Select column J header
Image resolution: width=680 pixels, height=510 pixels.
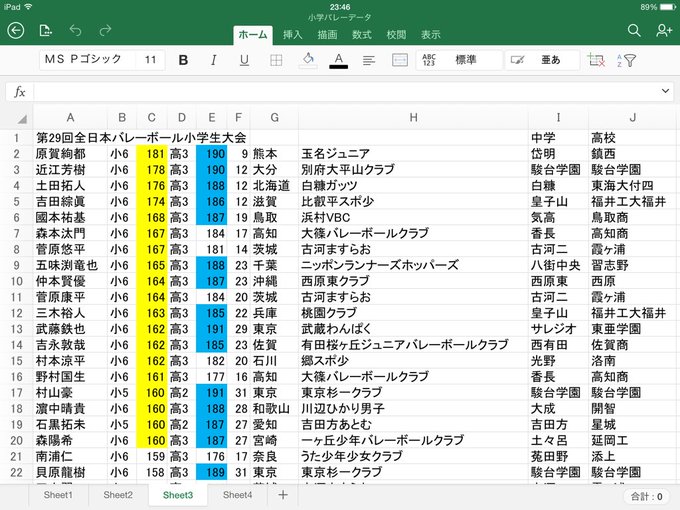632,118
